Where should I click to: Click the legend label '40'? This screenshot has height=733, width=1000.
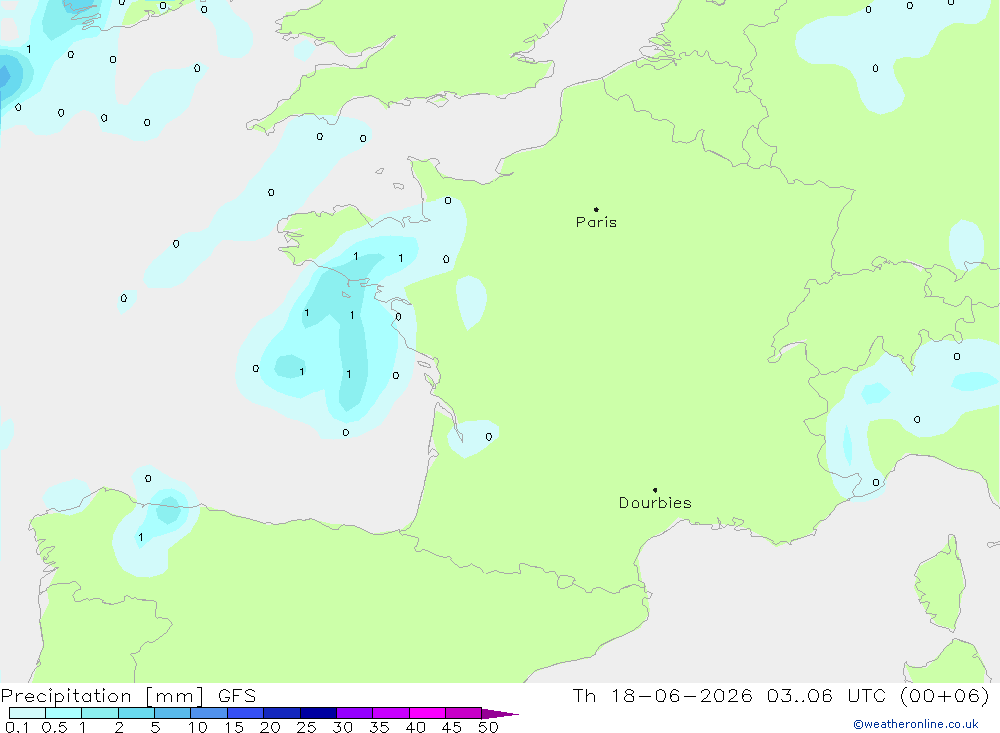[416, 727]
